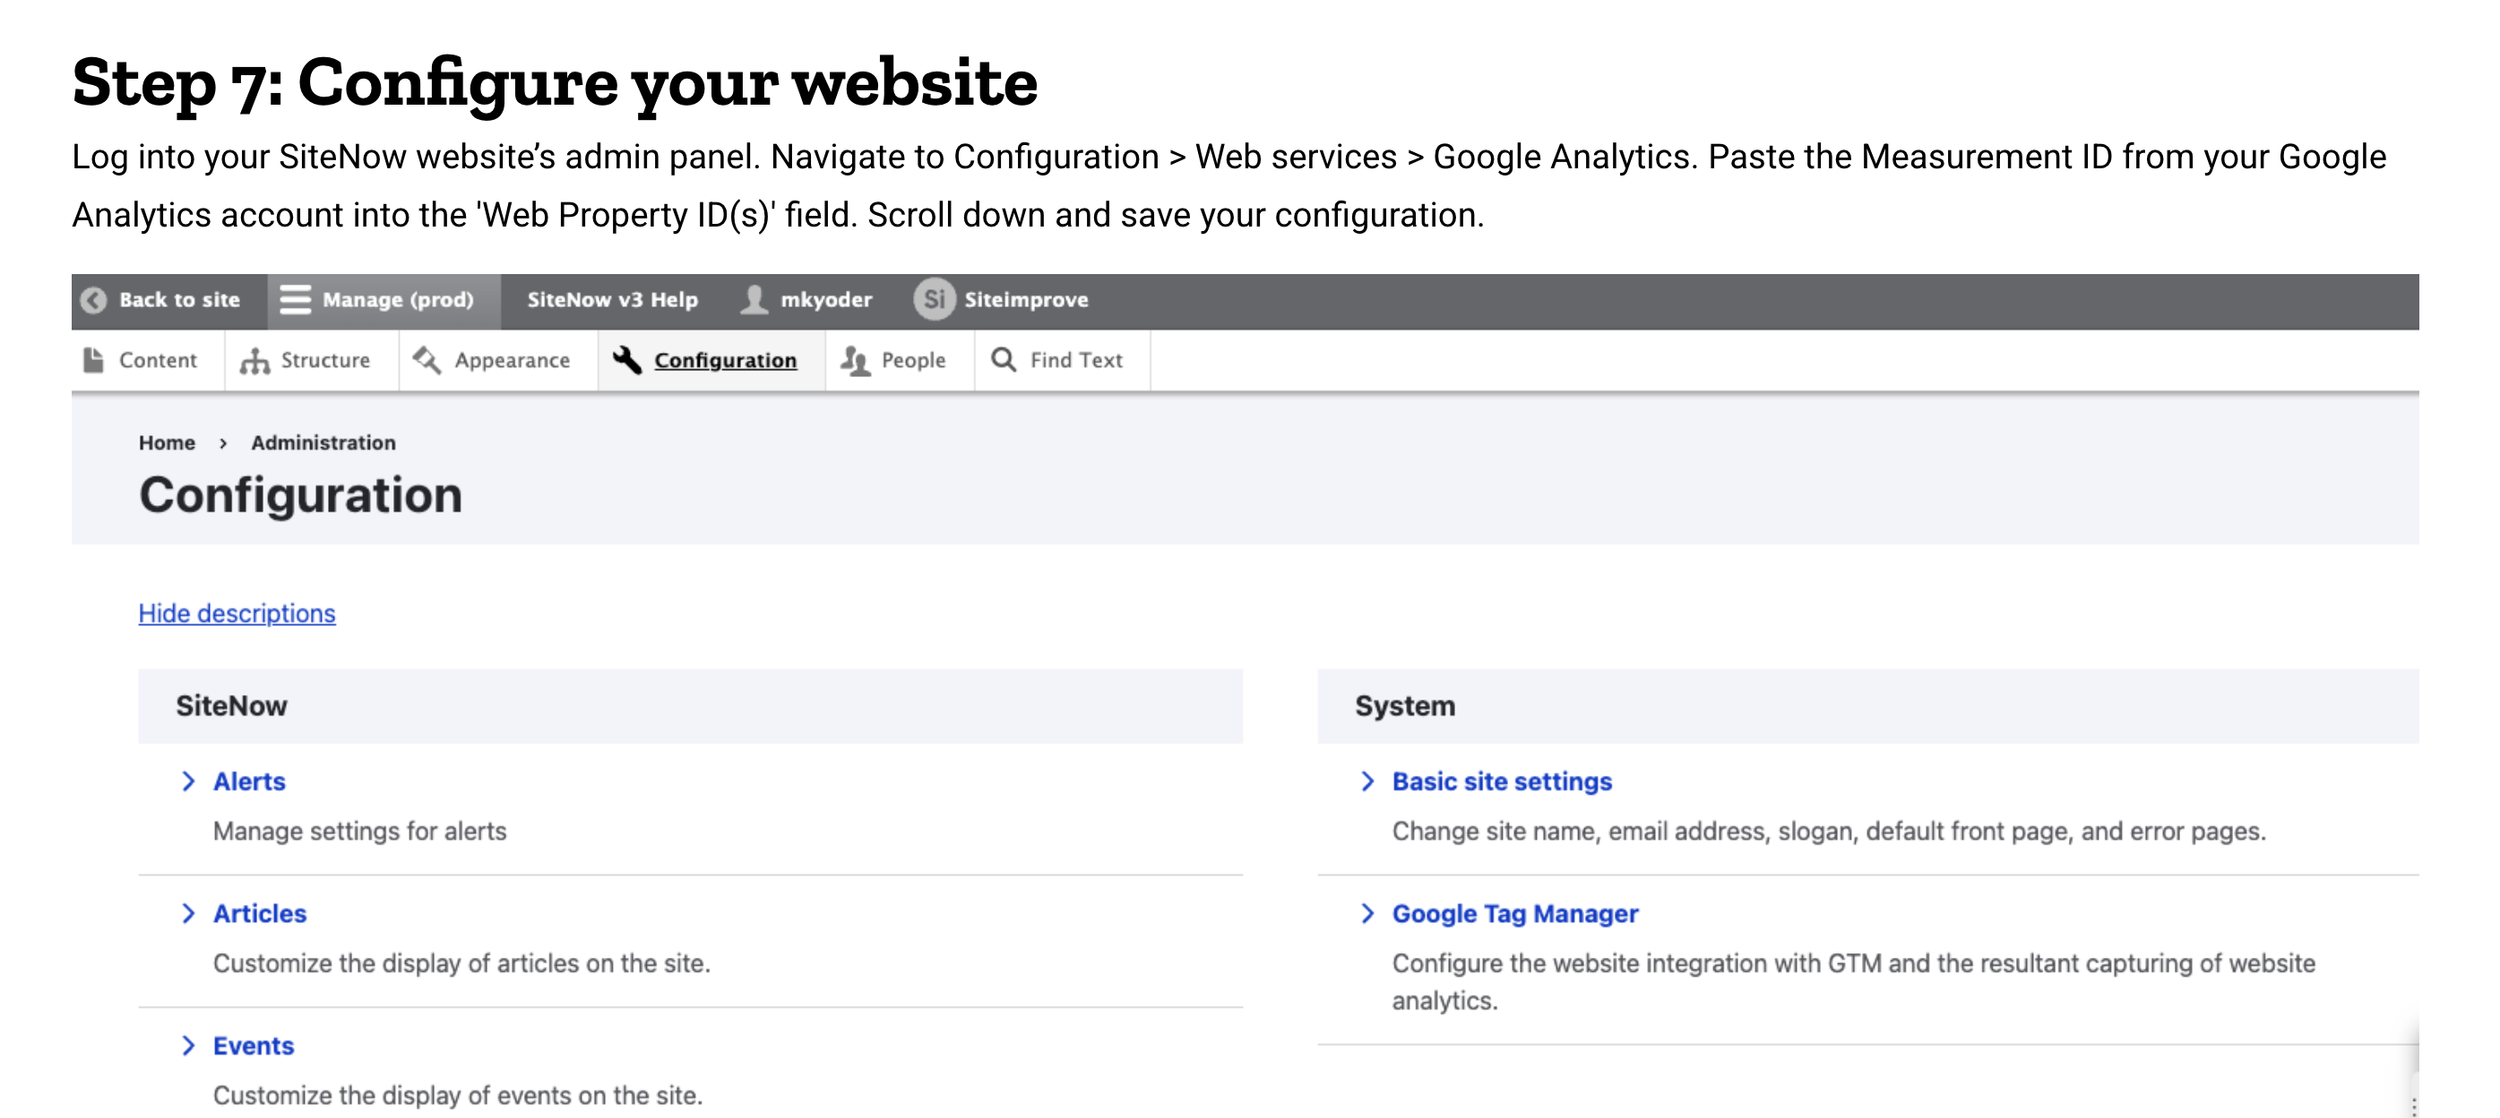This screenshot has height=1118, width=2500.
Task: Click the Structure hierarchy icon
Action: tap(255, 361)
